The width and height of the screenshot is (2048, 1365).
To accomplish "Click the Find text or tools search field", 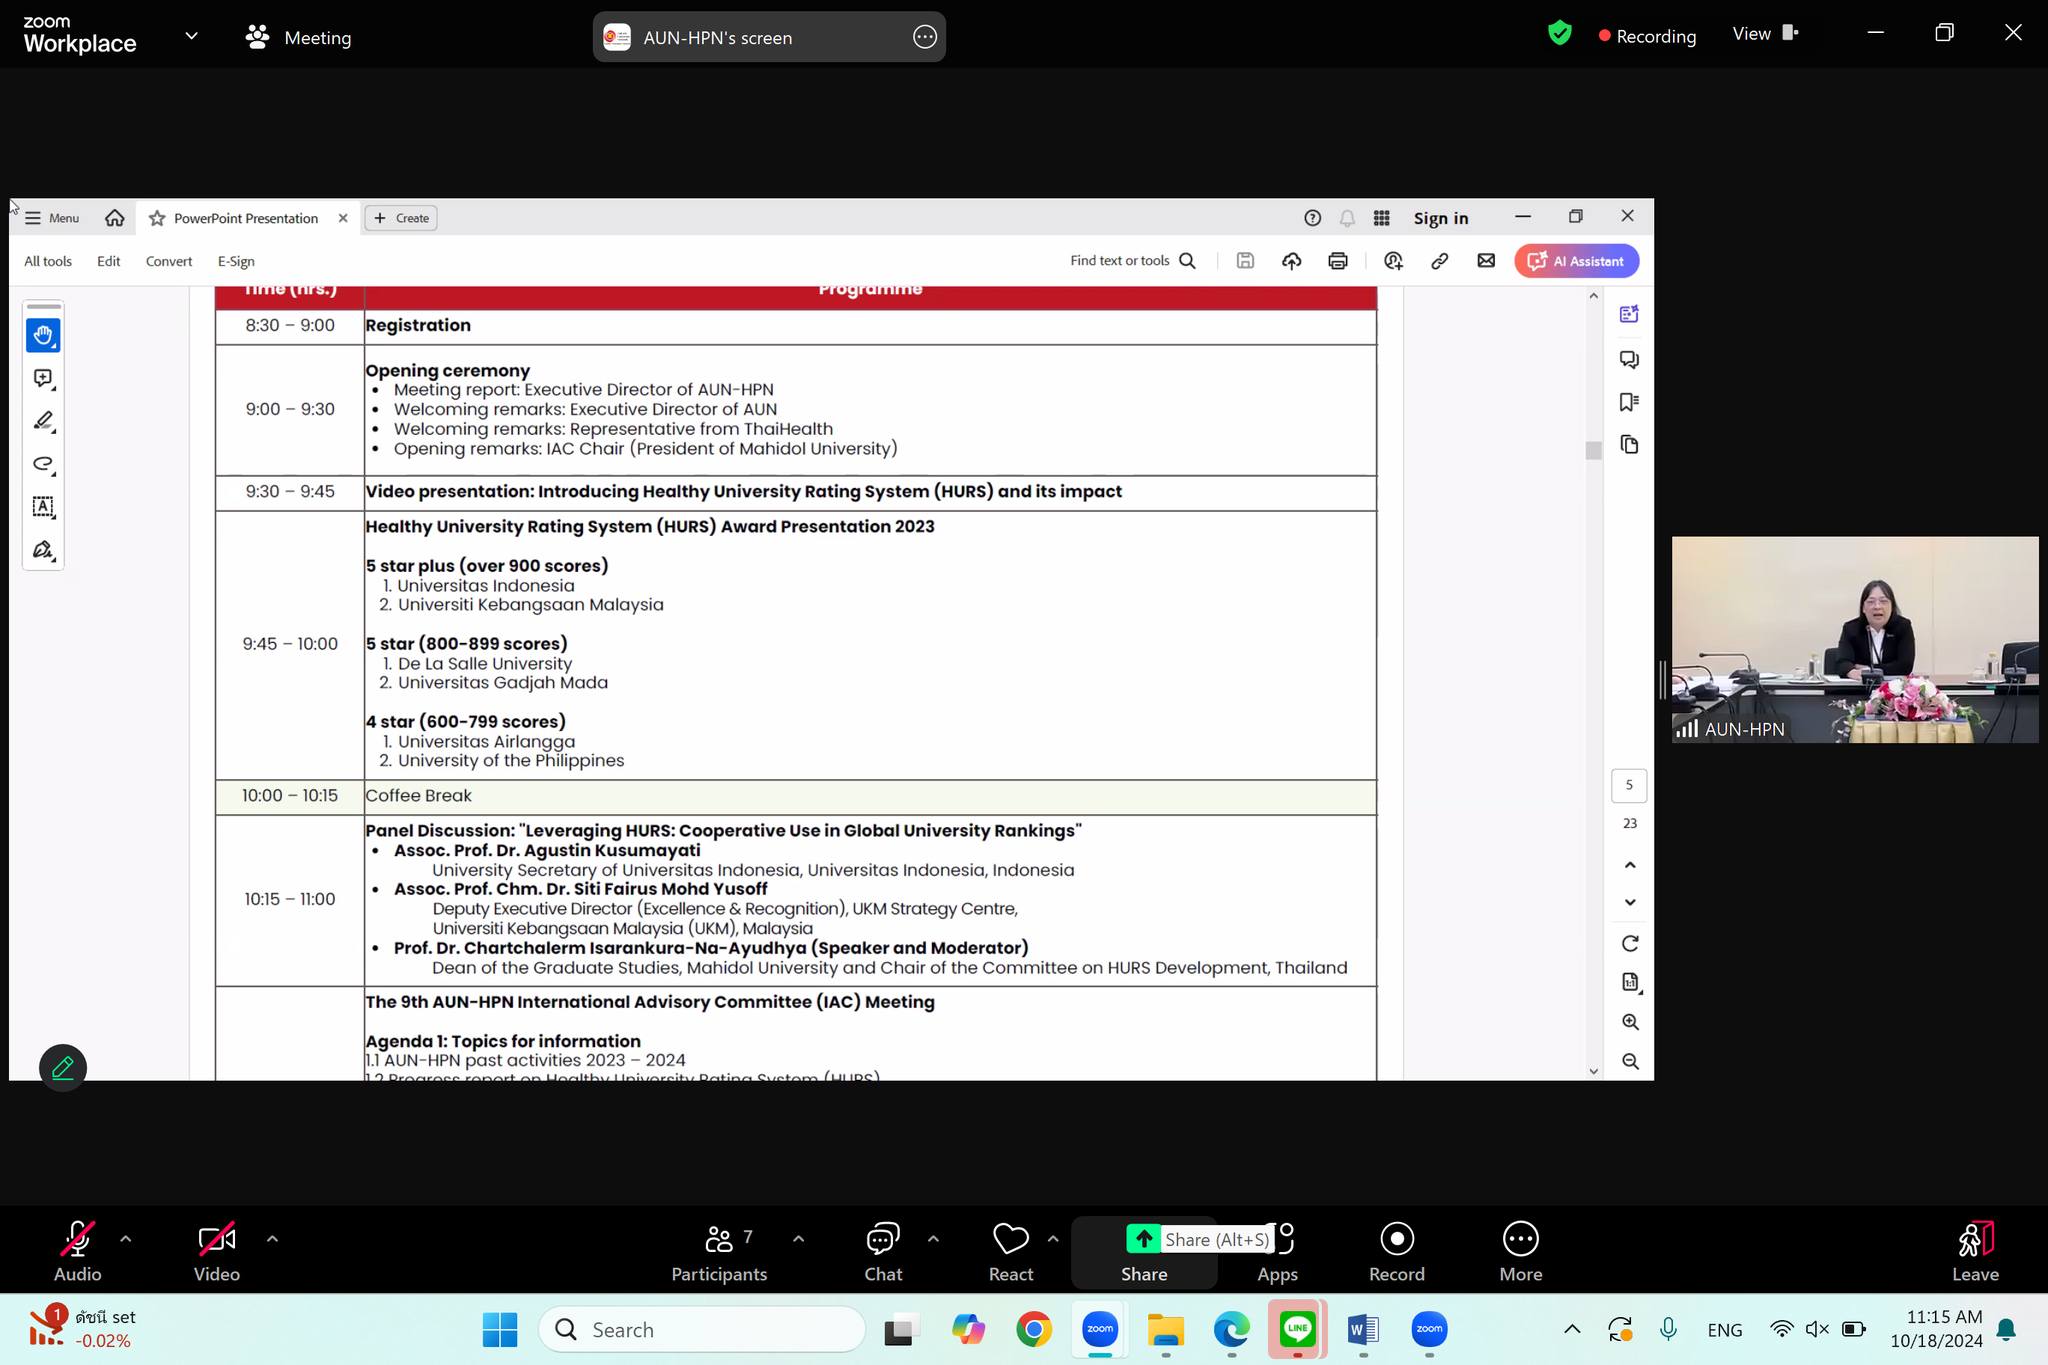I will (1132, 261).
